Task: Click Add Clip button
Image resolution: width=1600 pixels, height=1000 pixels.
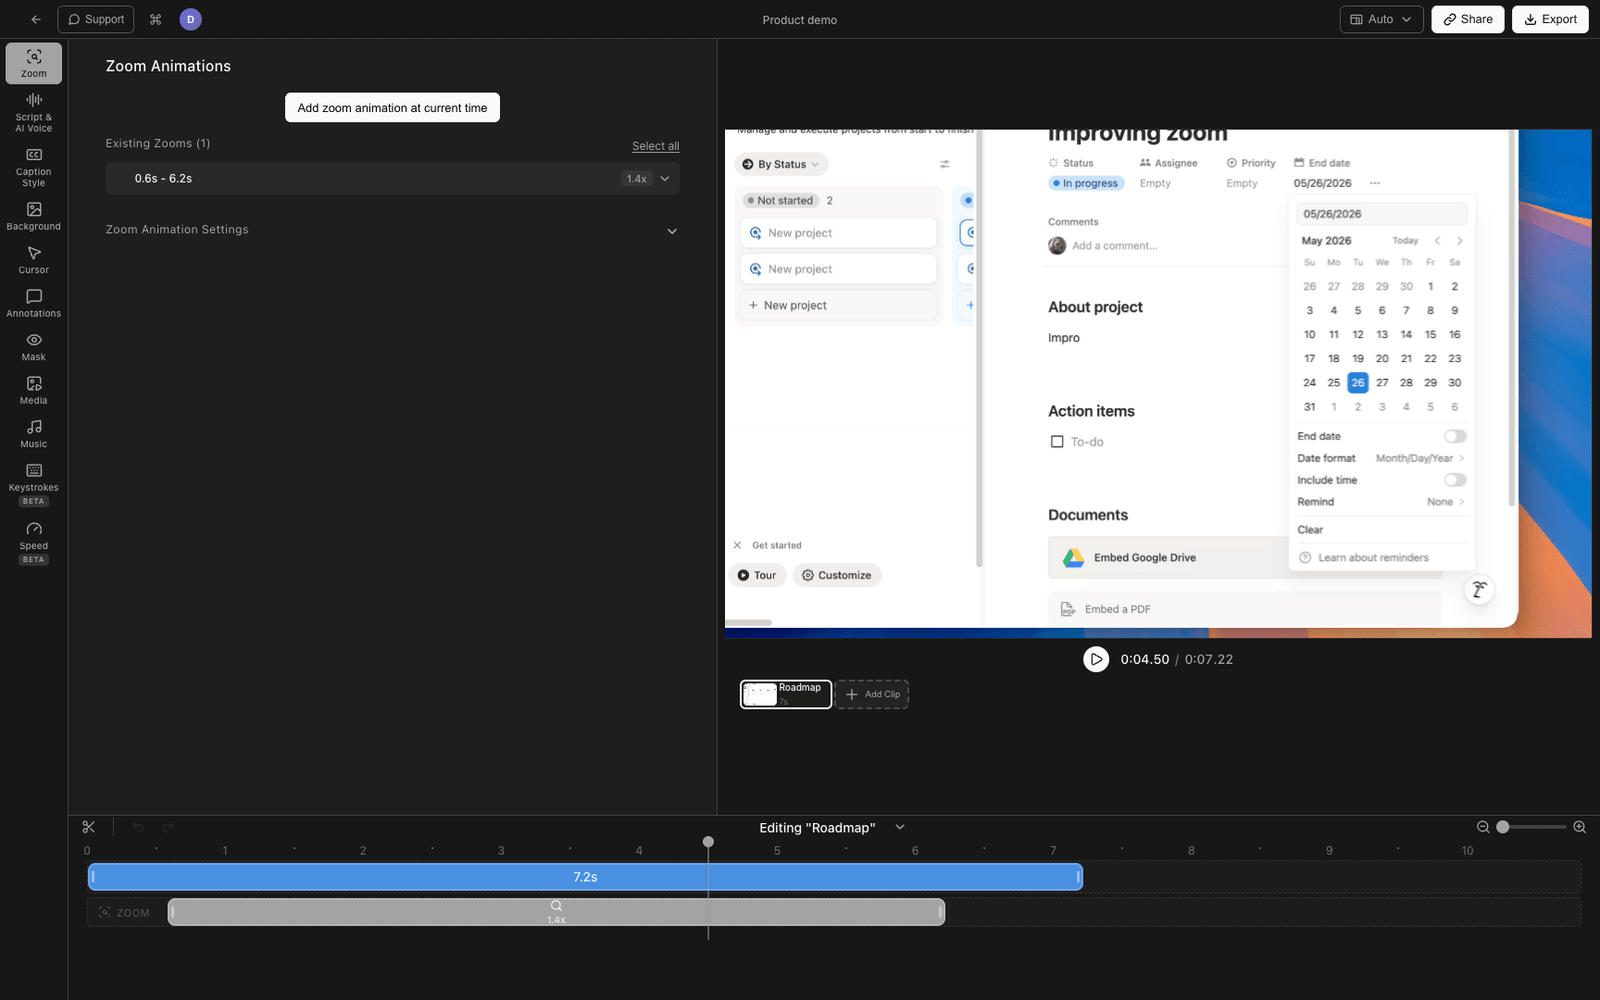Action: [872, 694]
